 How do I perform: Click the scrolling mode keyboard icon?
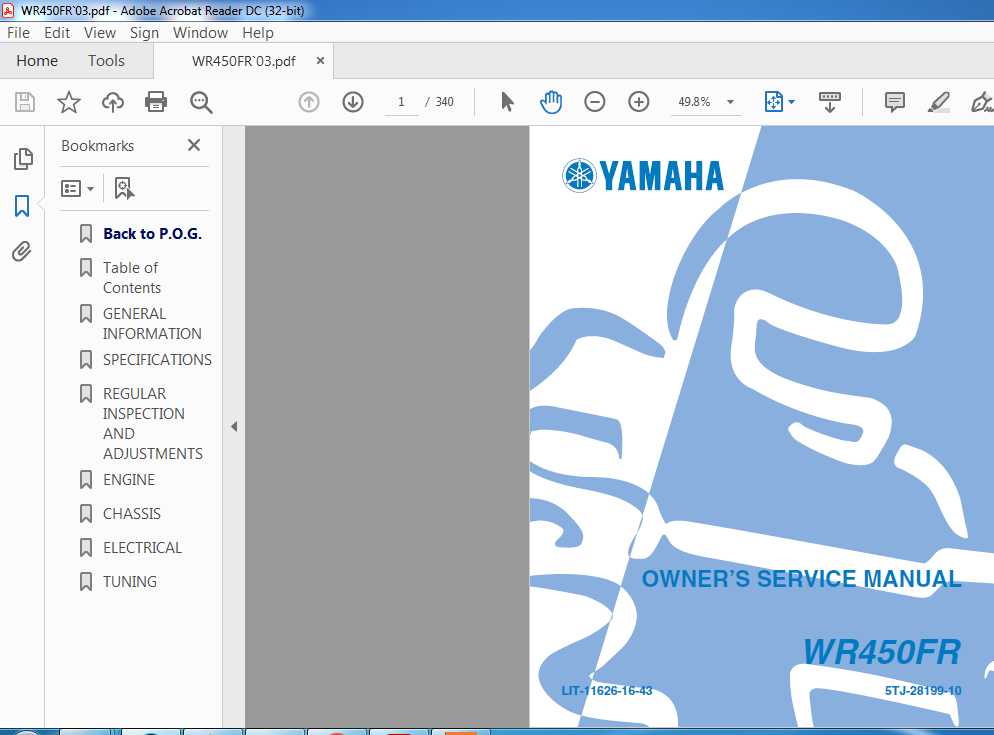click(x=830, y=102)
